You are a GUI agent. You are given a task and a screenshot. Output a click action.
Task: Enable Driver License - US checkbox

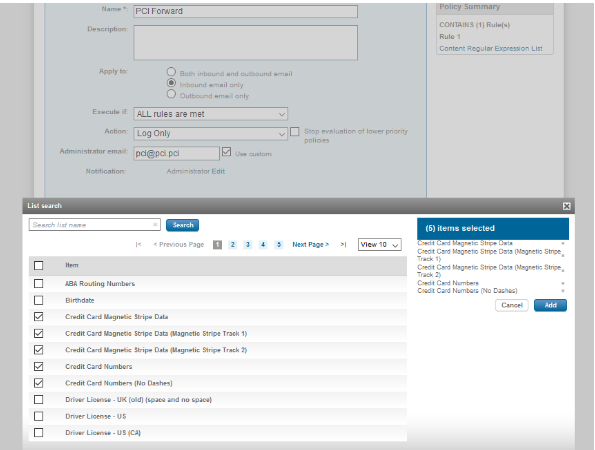click(x=38, y=416)
